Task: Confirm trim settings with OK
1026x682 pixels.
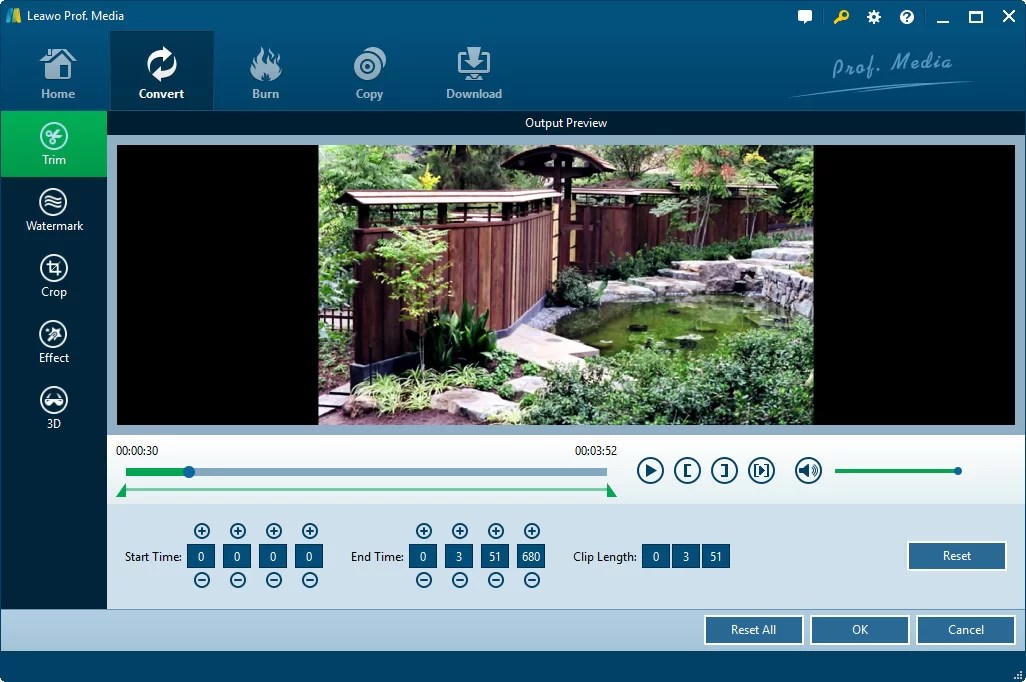Action: 859,629
